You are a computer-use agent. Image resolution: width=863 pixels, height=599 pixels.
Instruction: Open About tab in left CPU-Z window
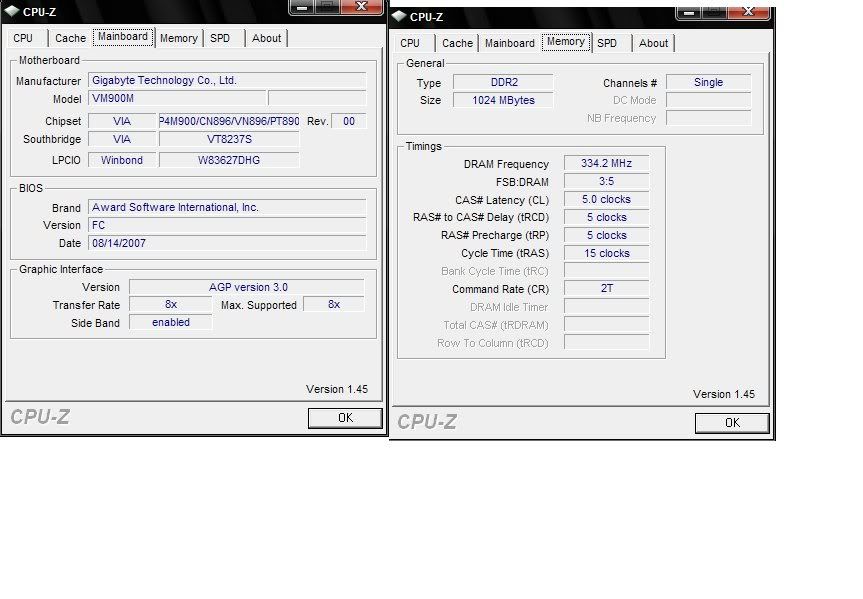pos(266,38)
